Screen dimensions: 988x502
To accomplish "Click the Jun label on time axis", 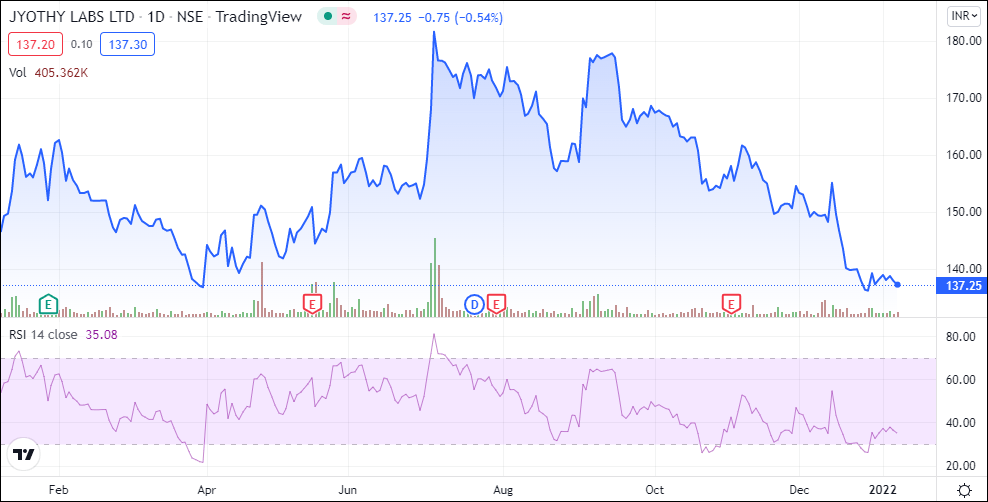I will coord(348,490).
